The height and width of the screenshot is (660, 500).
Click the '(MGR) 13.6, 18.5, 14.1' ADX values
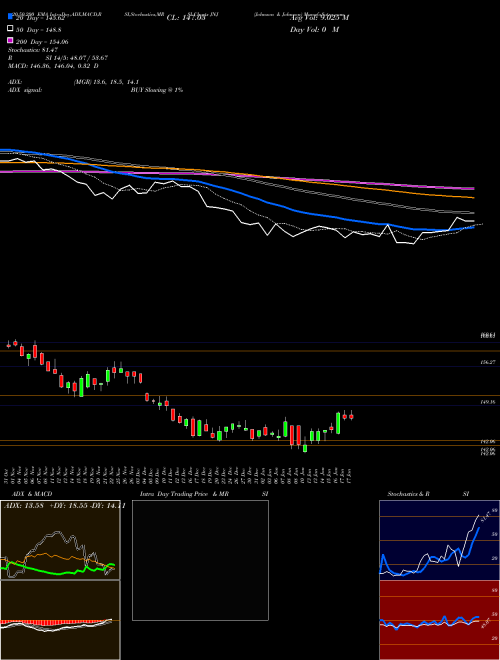(106, 82)
